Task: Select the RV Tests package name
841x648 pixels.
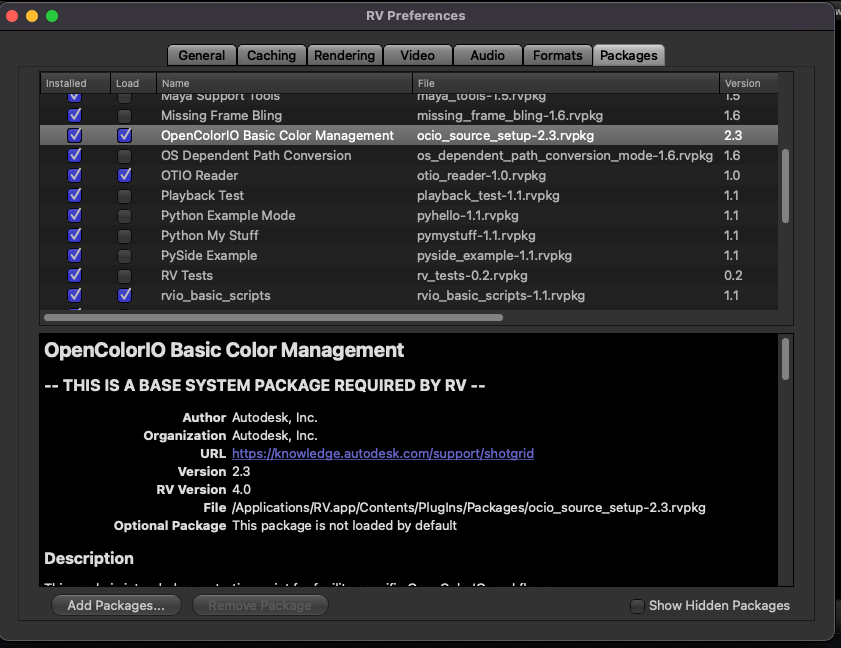Action: [x=187, y=276]
